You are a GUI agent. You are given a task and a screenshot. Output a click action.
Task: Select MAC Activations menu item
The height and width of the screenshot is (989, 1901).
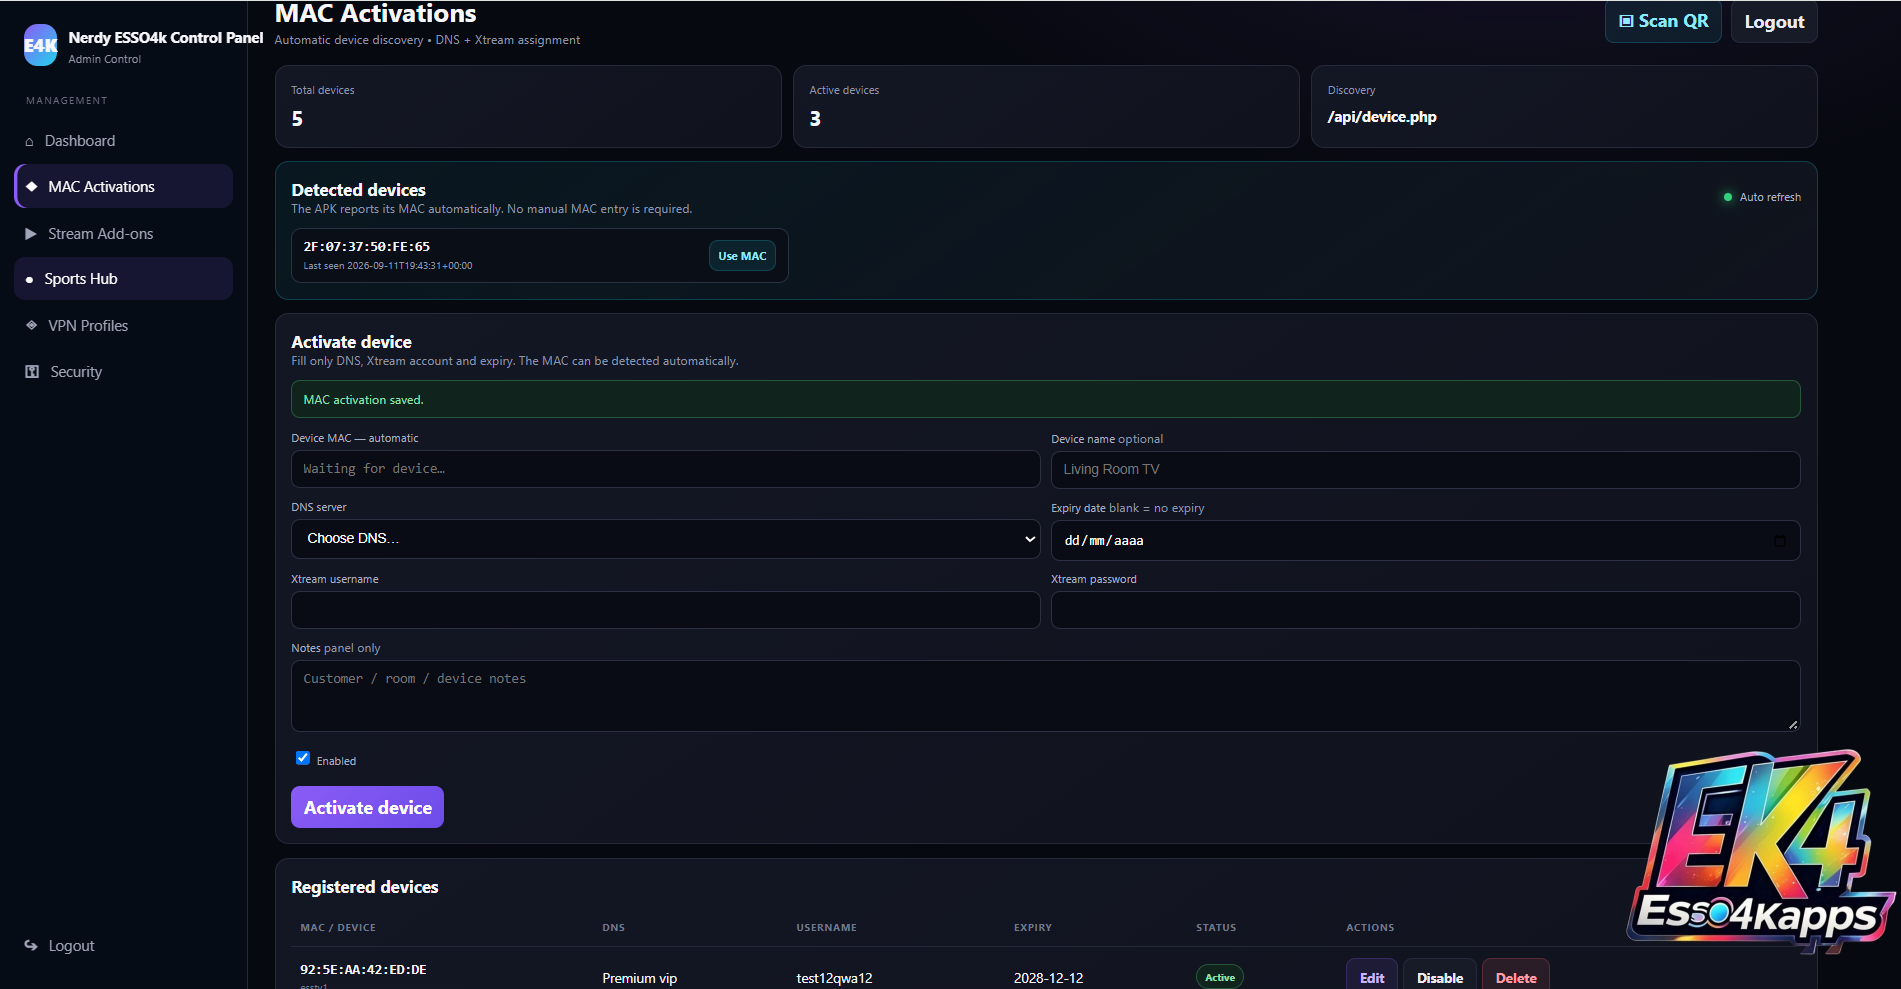pyautogui.click(x=124, y=186)
